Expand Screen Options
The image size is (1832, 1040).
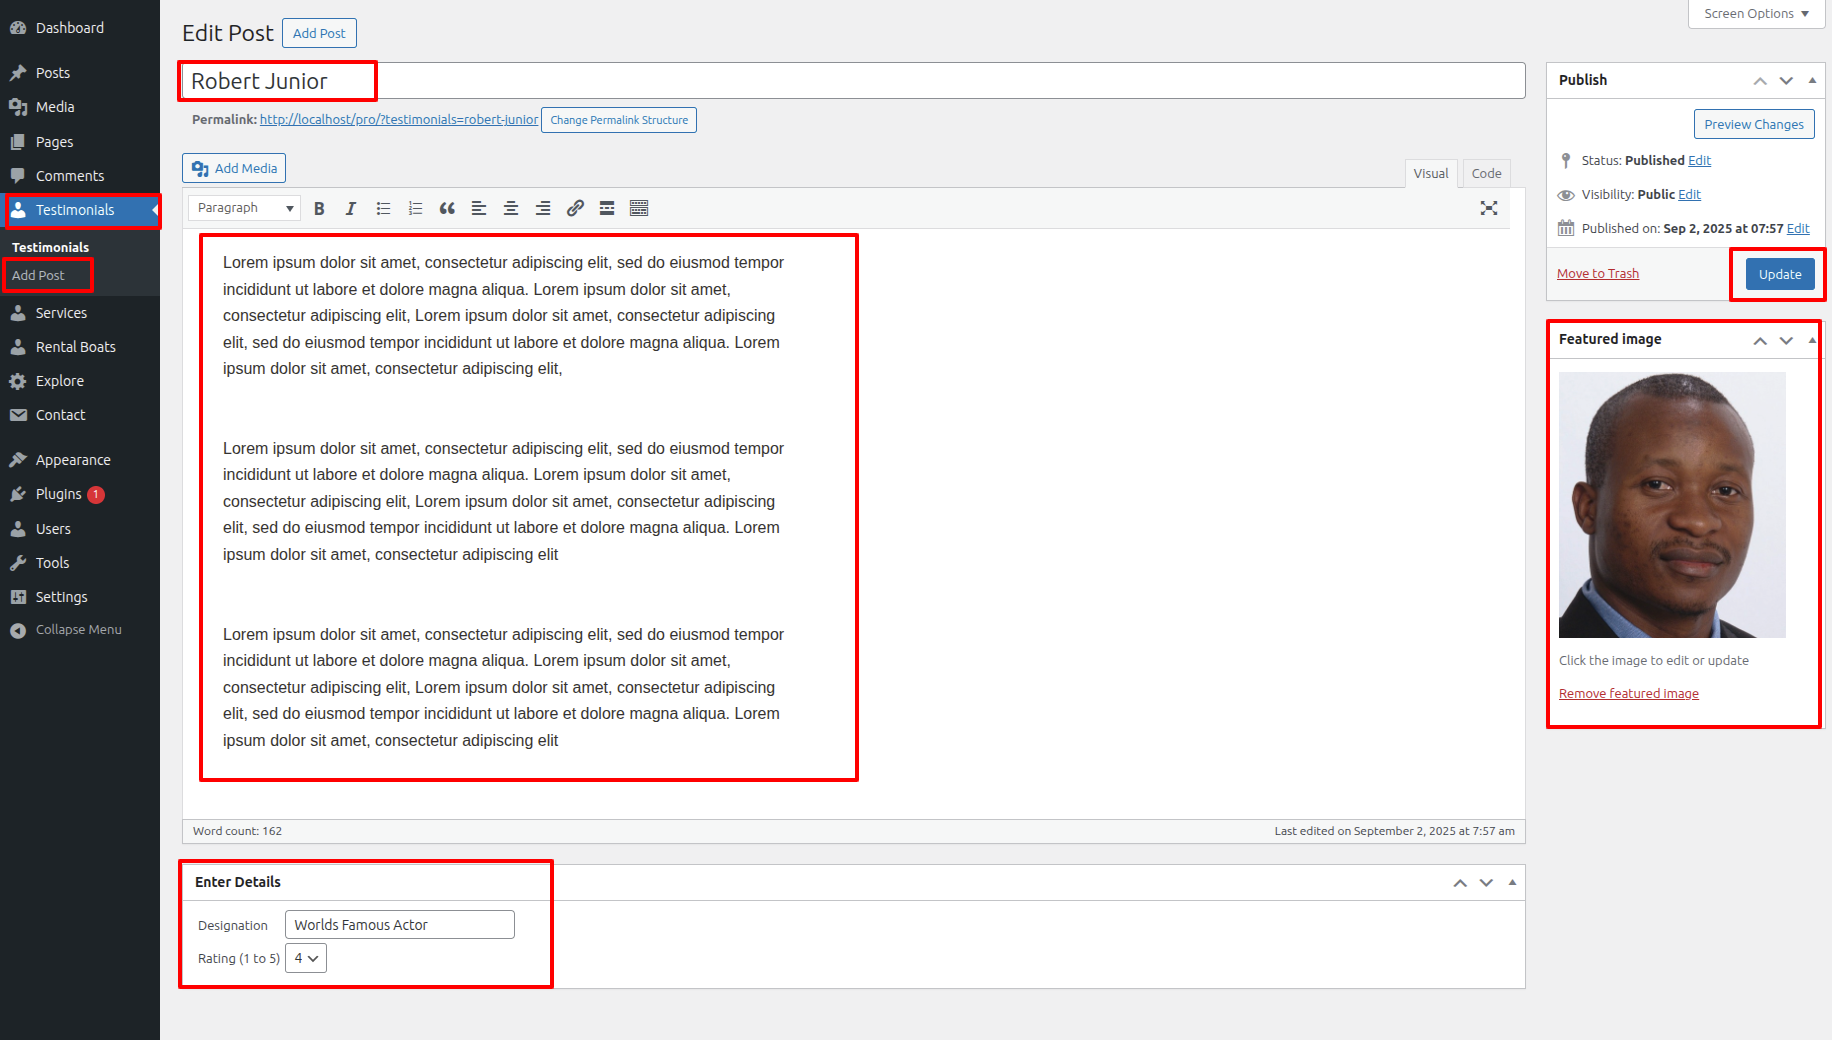coord(1756,14)
